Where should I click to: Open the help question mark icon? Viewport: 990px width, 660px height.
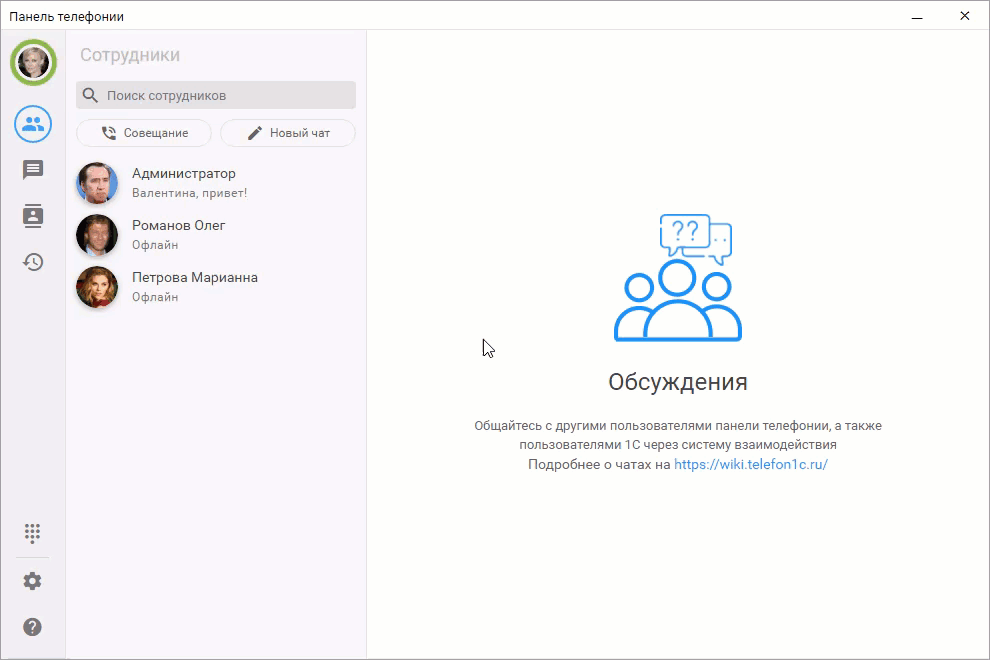point(33,627)
